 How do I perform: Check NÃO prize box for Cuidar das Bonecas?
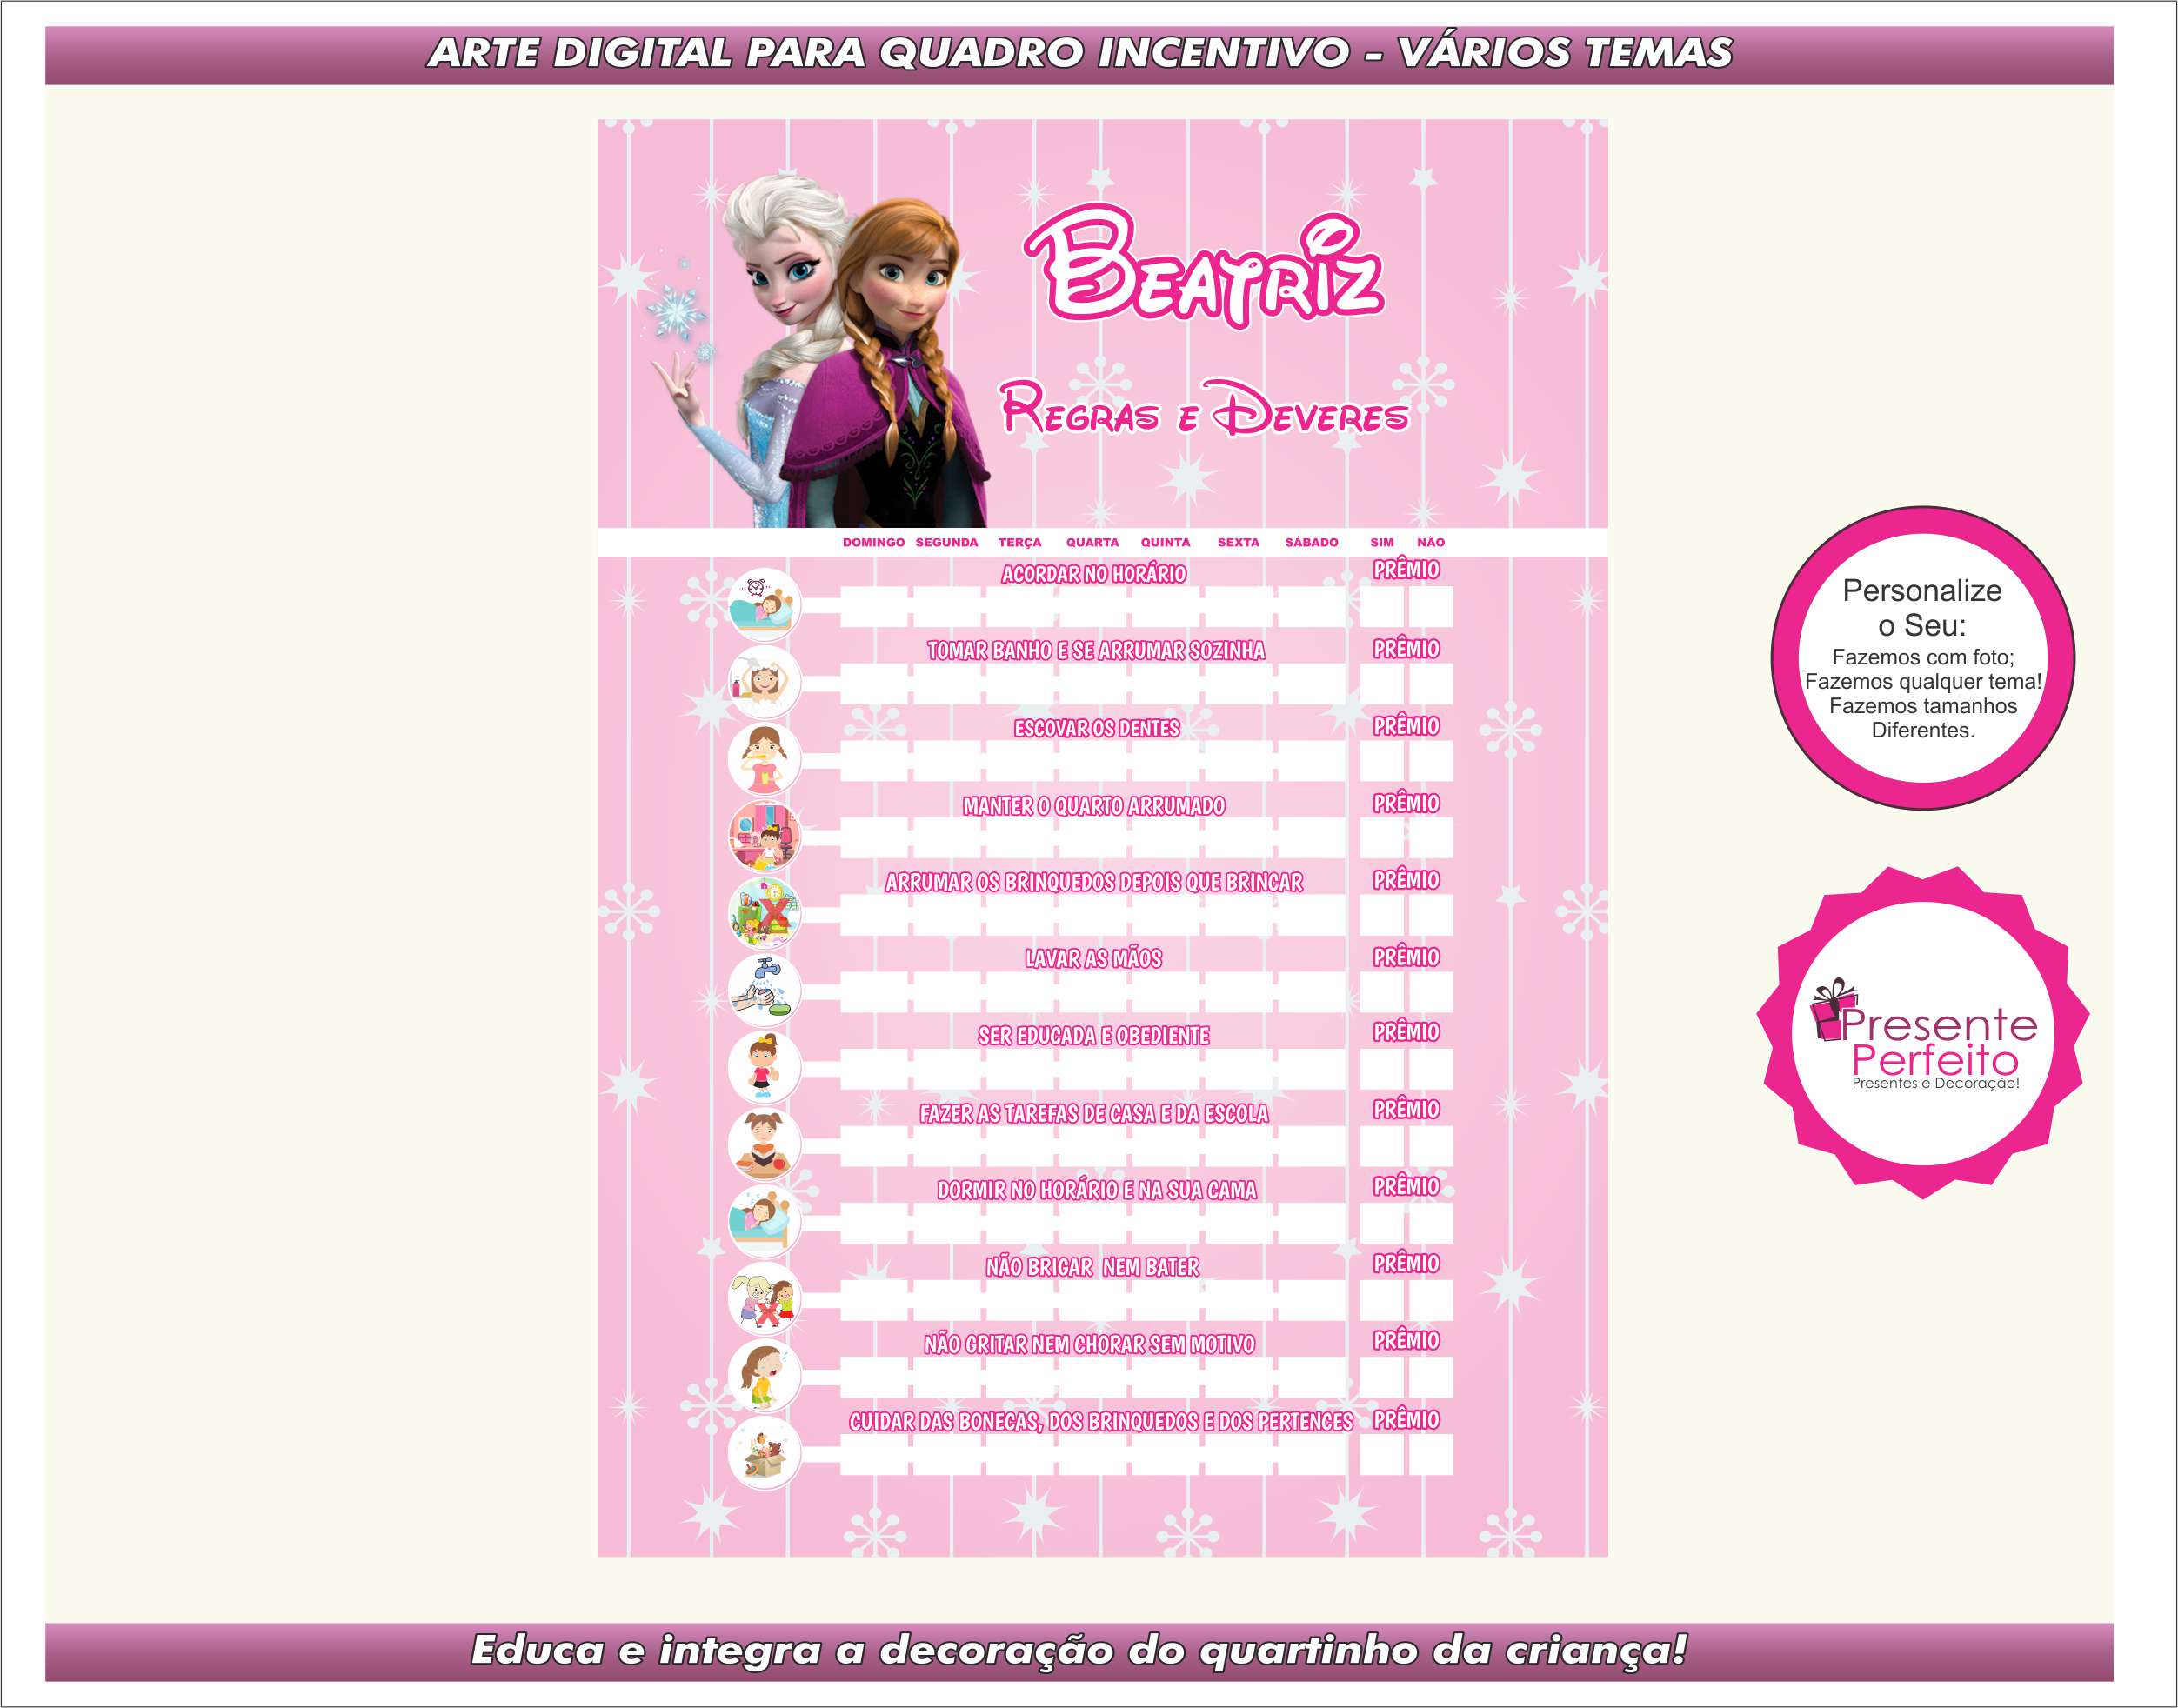(x=1431, y=1455)
